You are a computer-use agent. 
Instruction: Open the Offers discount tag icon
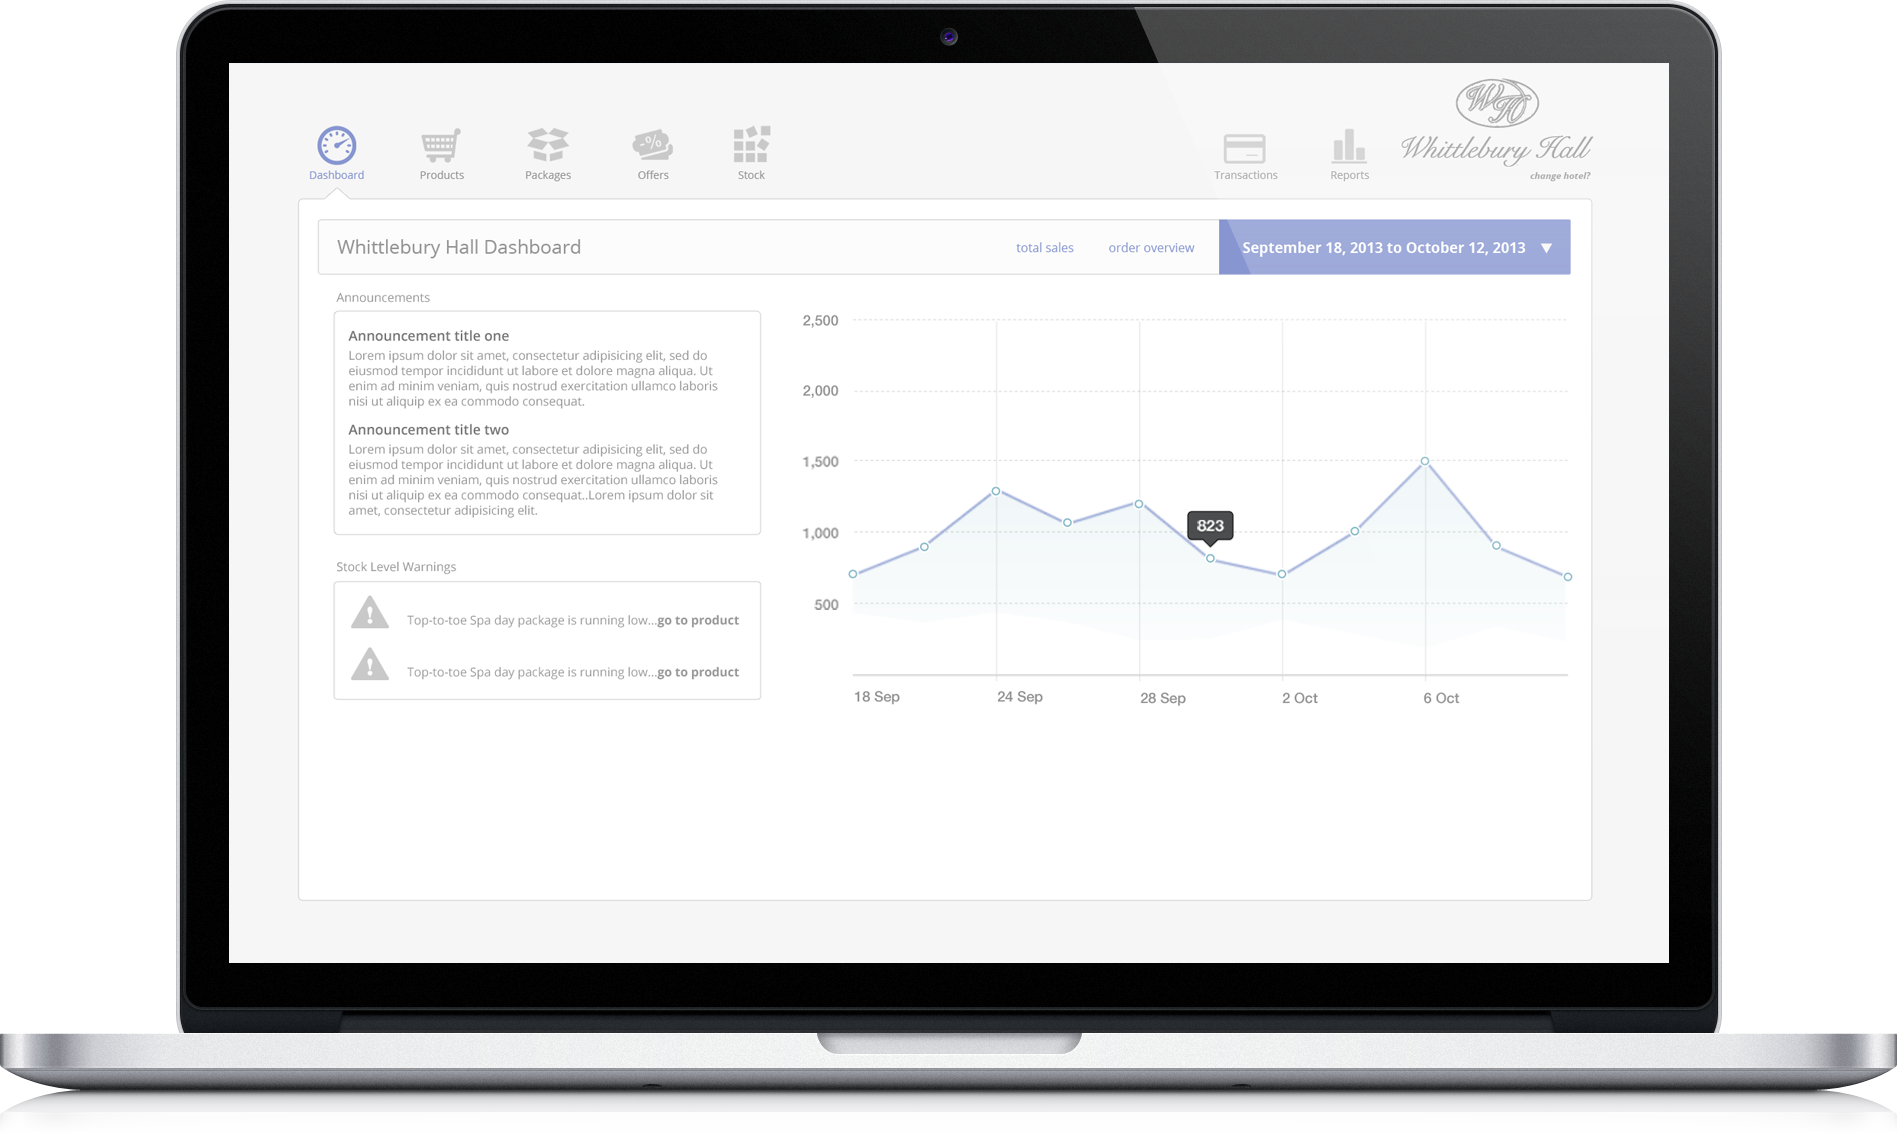652,146
